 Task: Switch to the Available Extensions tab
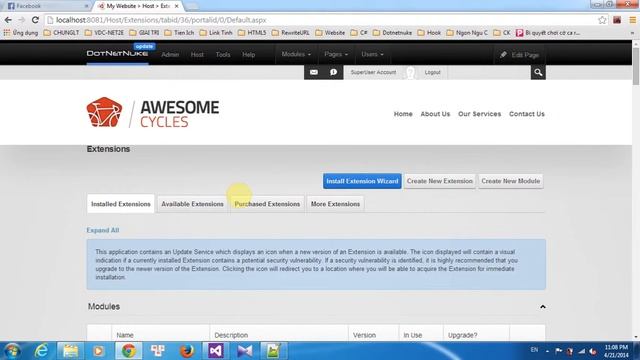(192, 204)
